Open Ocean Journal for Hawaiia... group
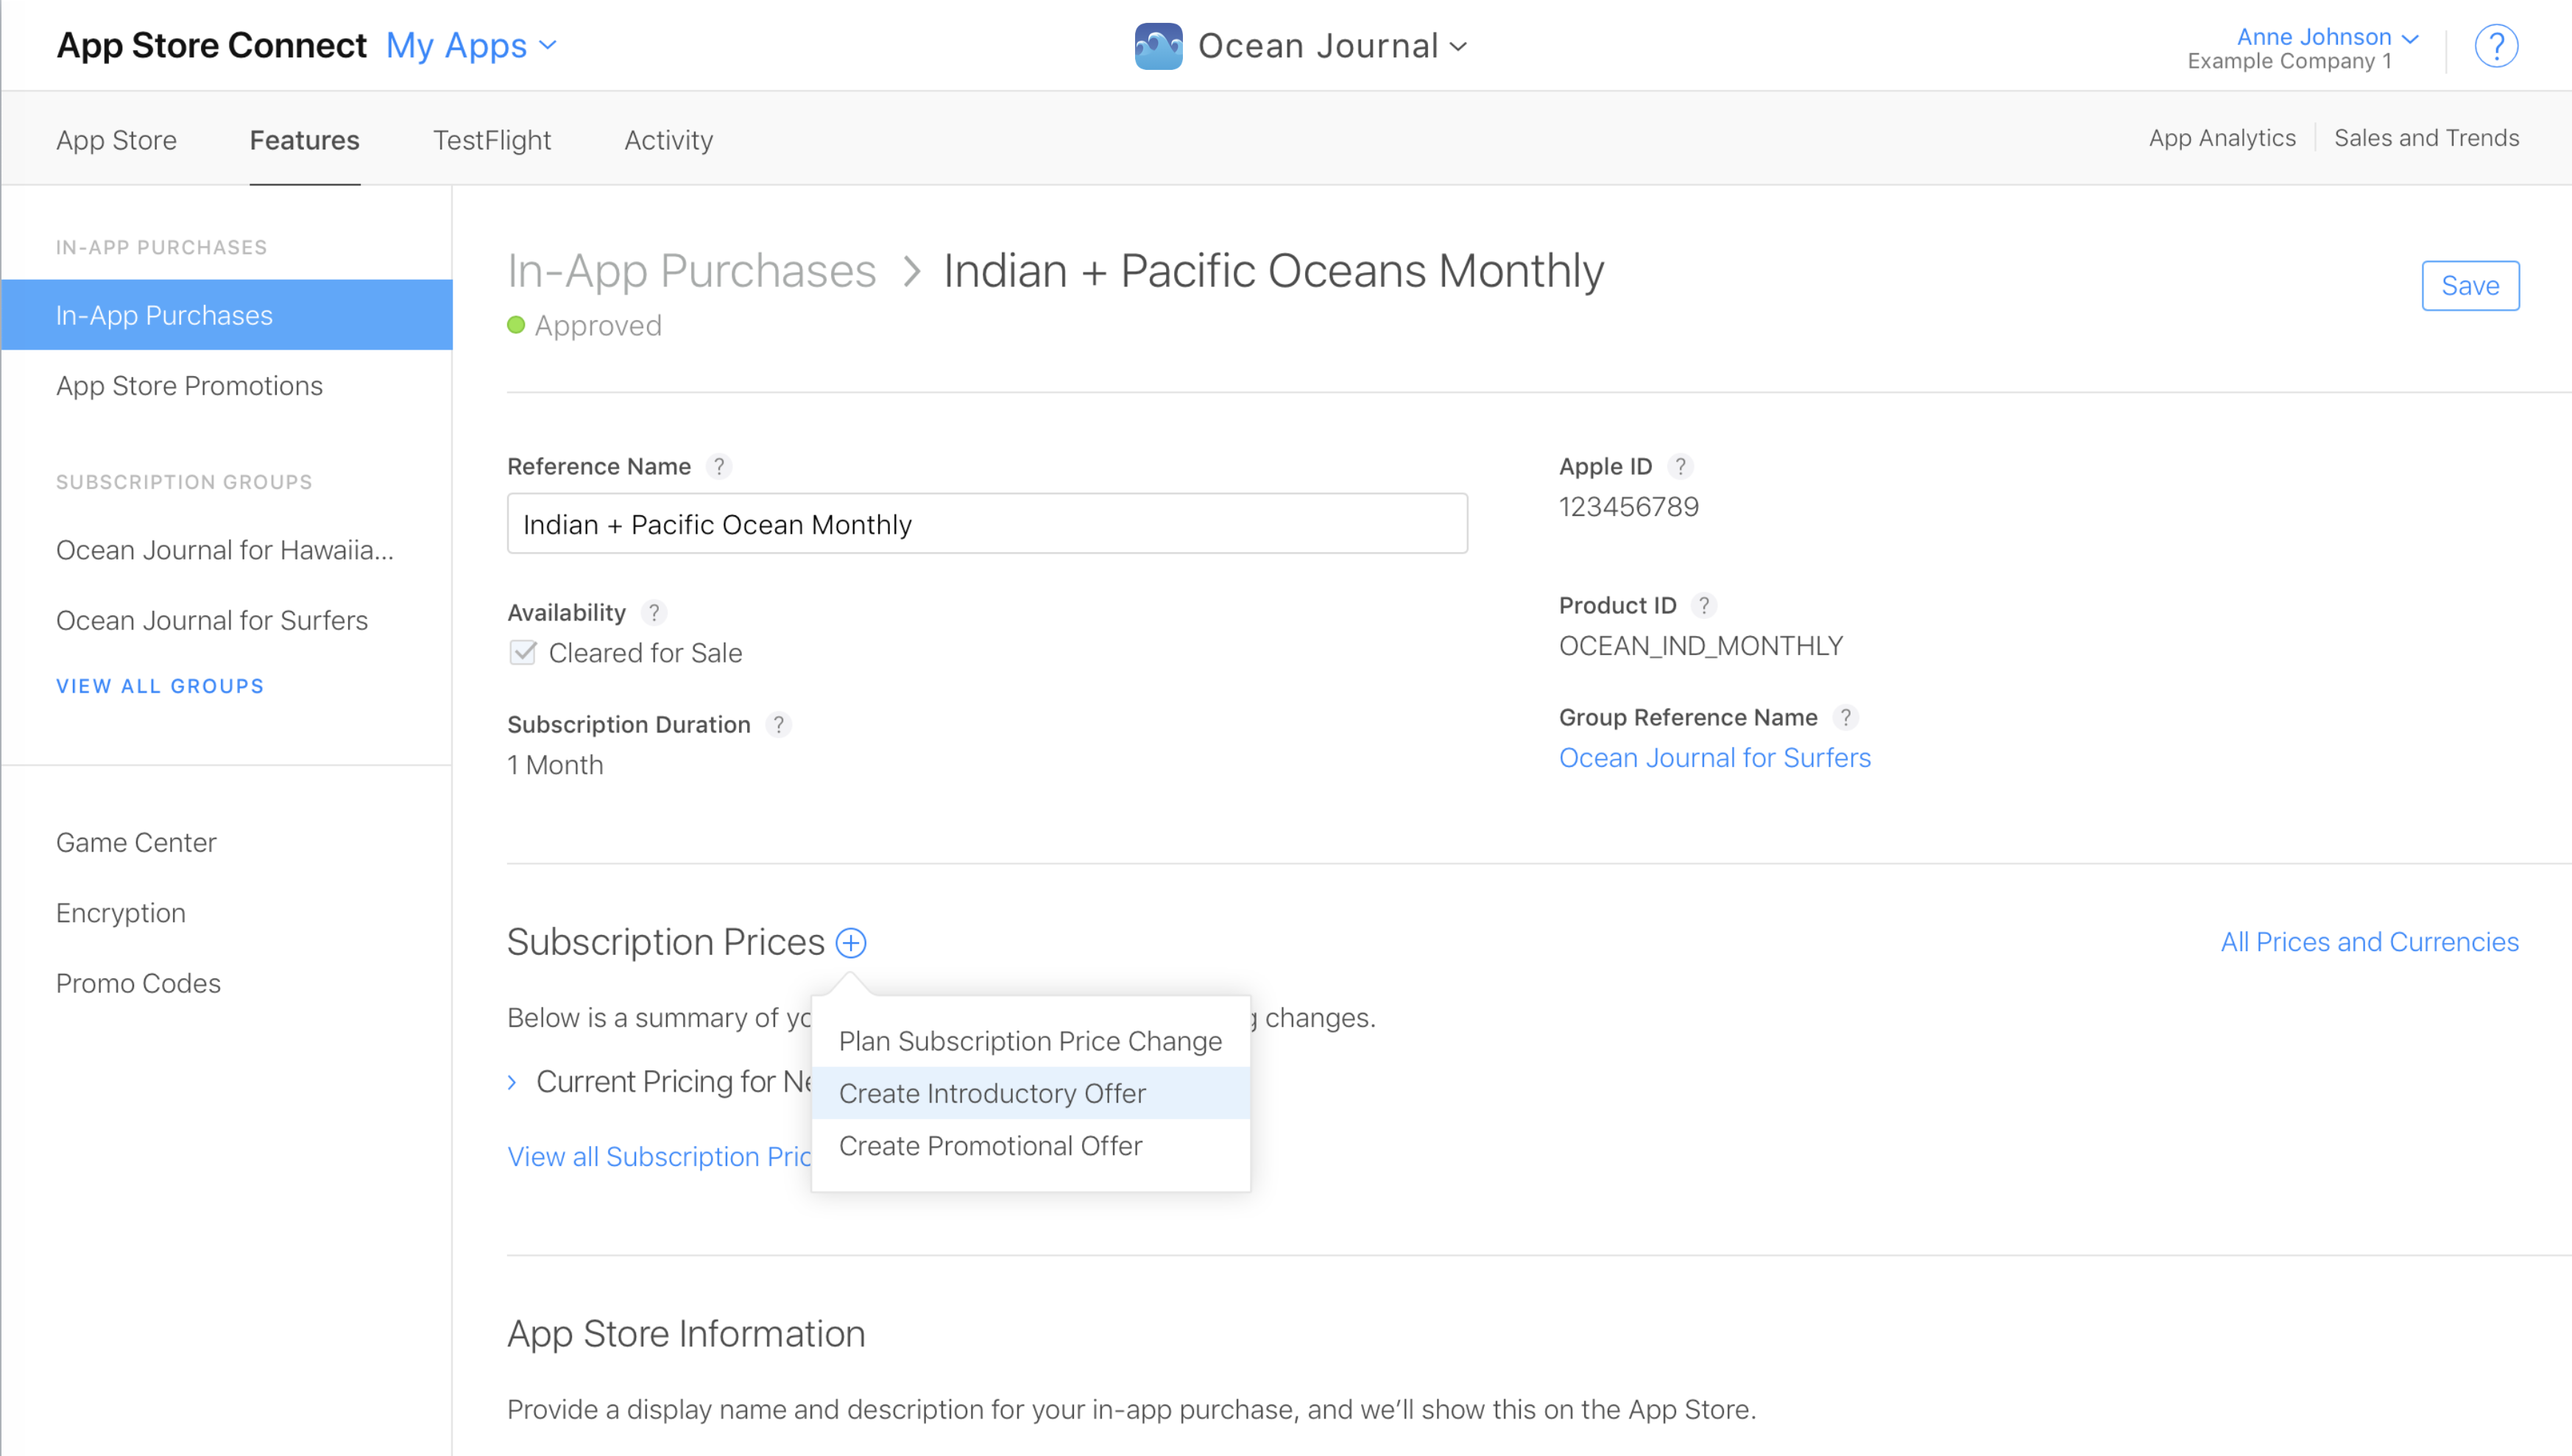2572x1456 pixels. (x=225, y=550)
